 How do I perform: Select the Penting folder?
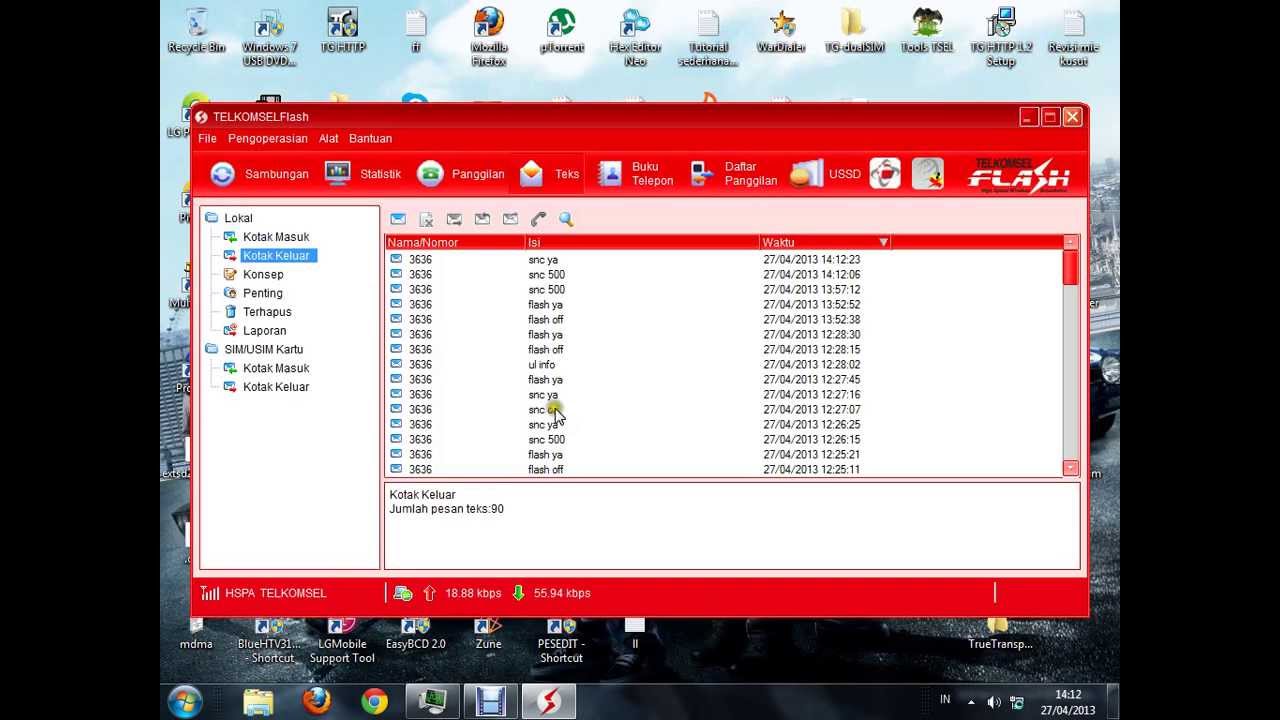(x=253, y=294)
